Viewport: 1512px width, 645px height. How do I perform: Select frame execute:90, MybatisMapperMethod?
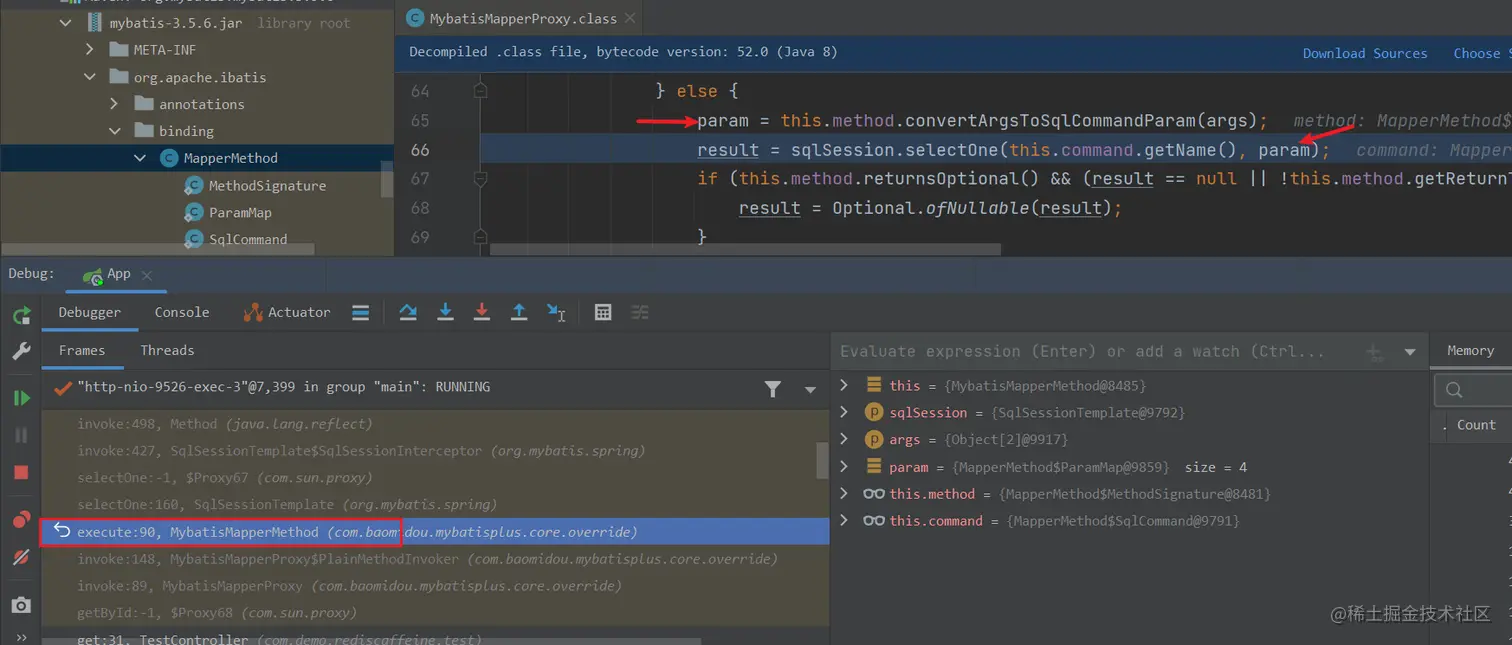click(435, 532)
